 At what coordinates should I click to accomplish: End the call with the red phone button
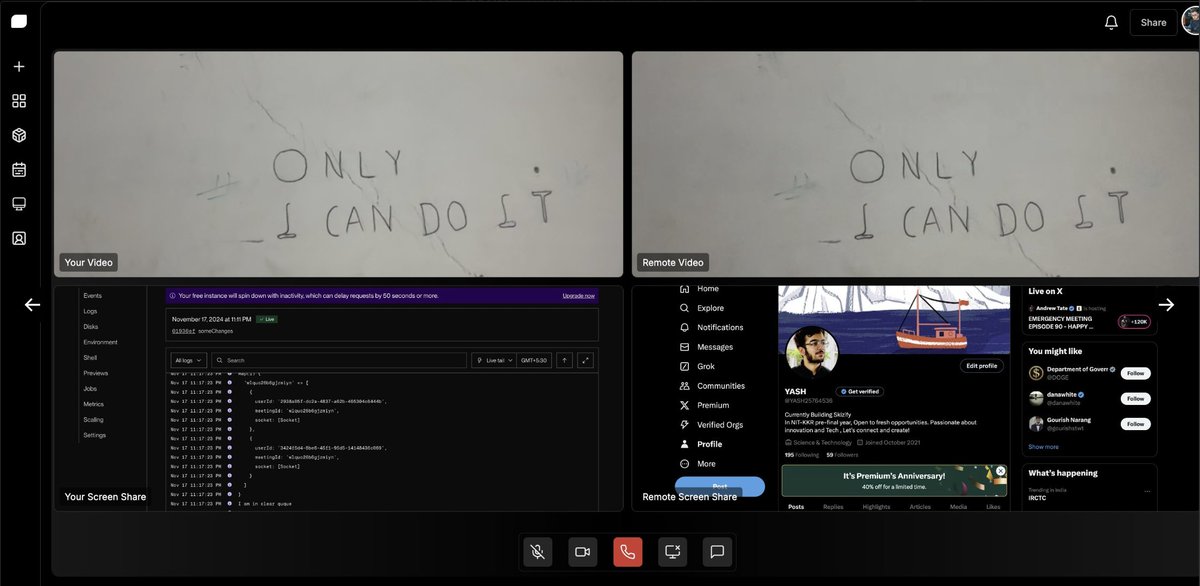click(x=627, y=551)
